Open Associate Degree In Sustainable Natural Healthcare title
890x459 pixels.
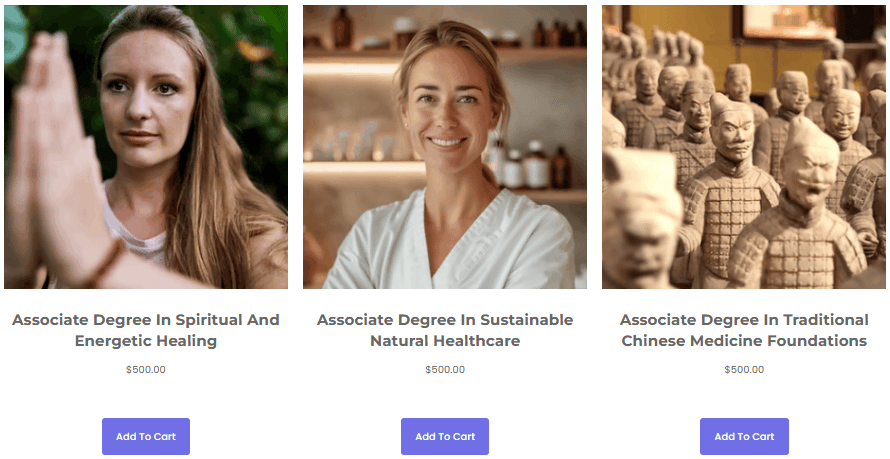click(x=445, y=330)
